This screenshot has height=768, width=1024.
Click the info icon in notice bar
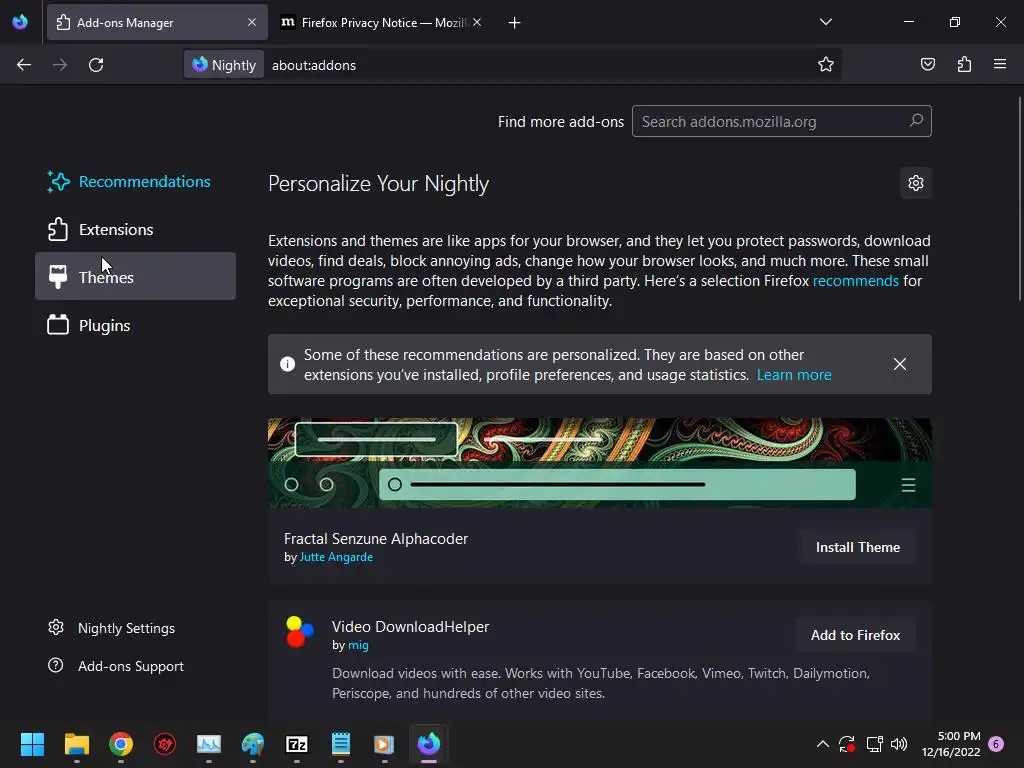click(x=287, y=364)
